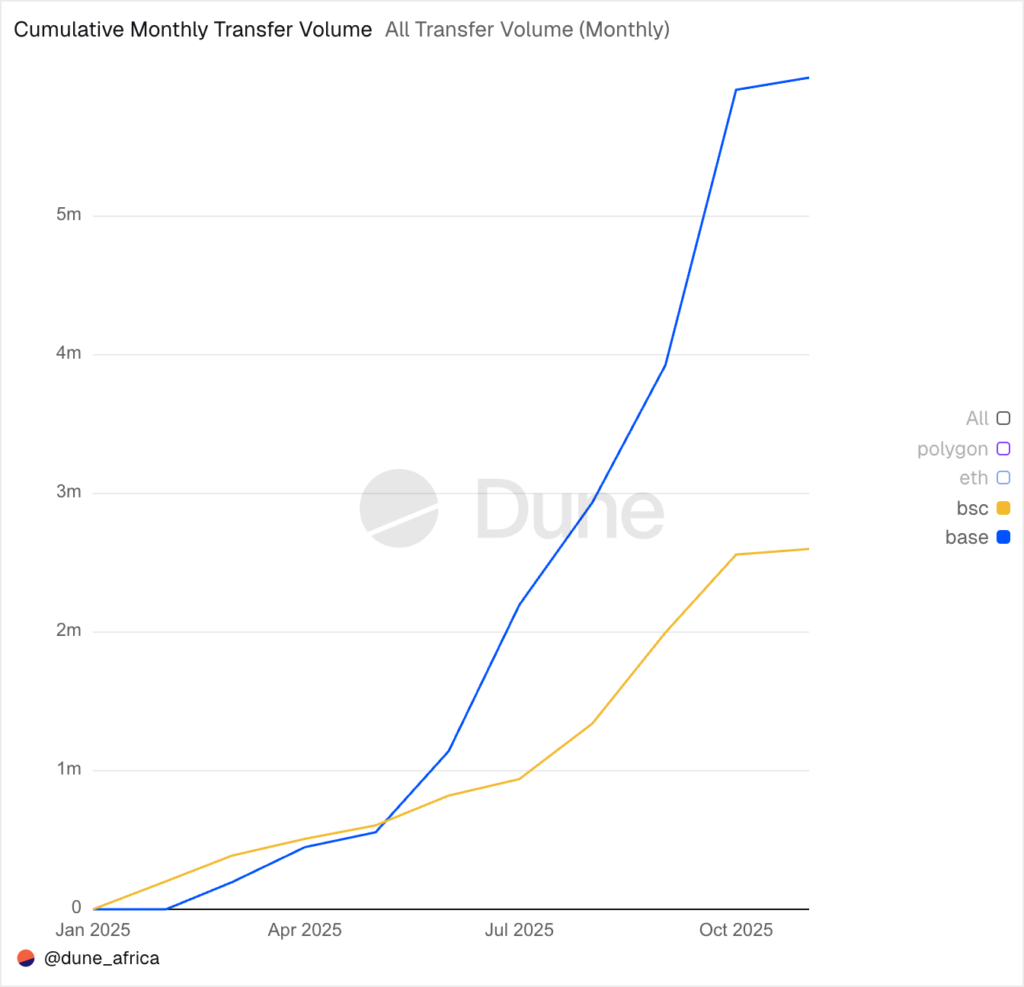Click the 'Apr 2025' x-axis label
The width and height of the screenshot is (1024, 987).
click(305, 930)
